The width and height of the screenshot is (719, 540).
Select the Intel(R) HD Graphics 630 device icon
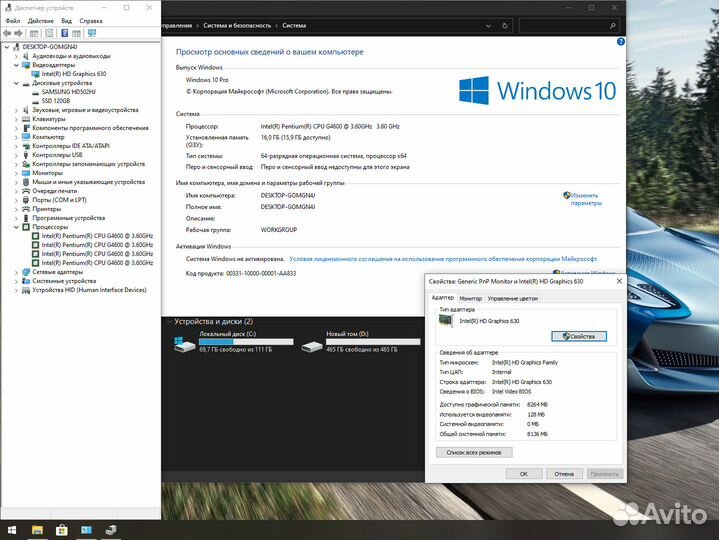pos(35,74)
